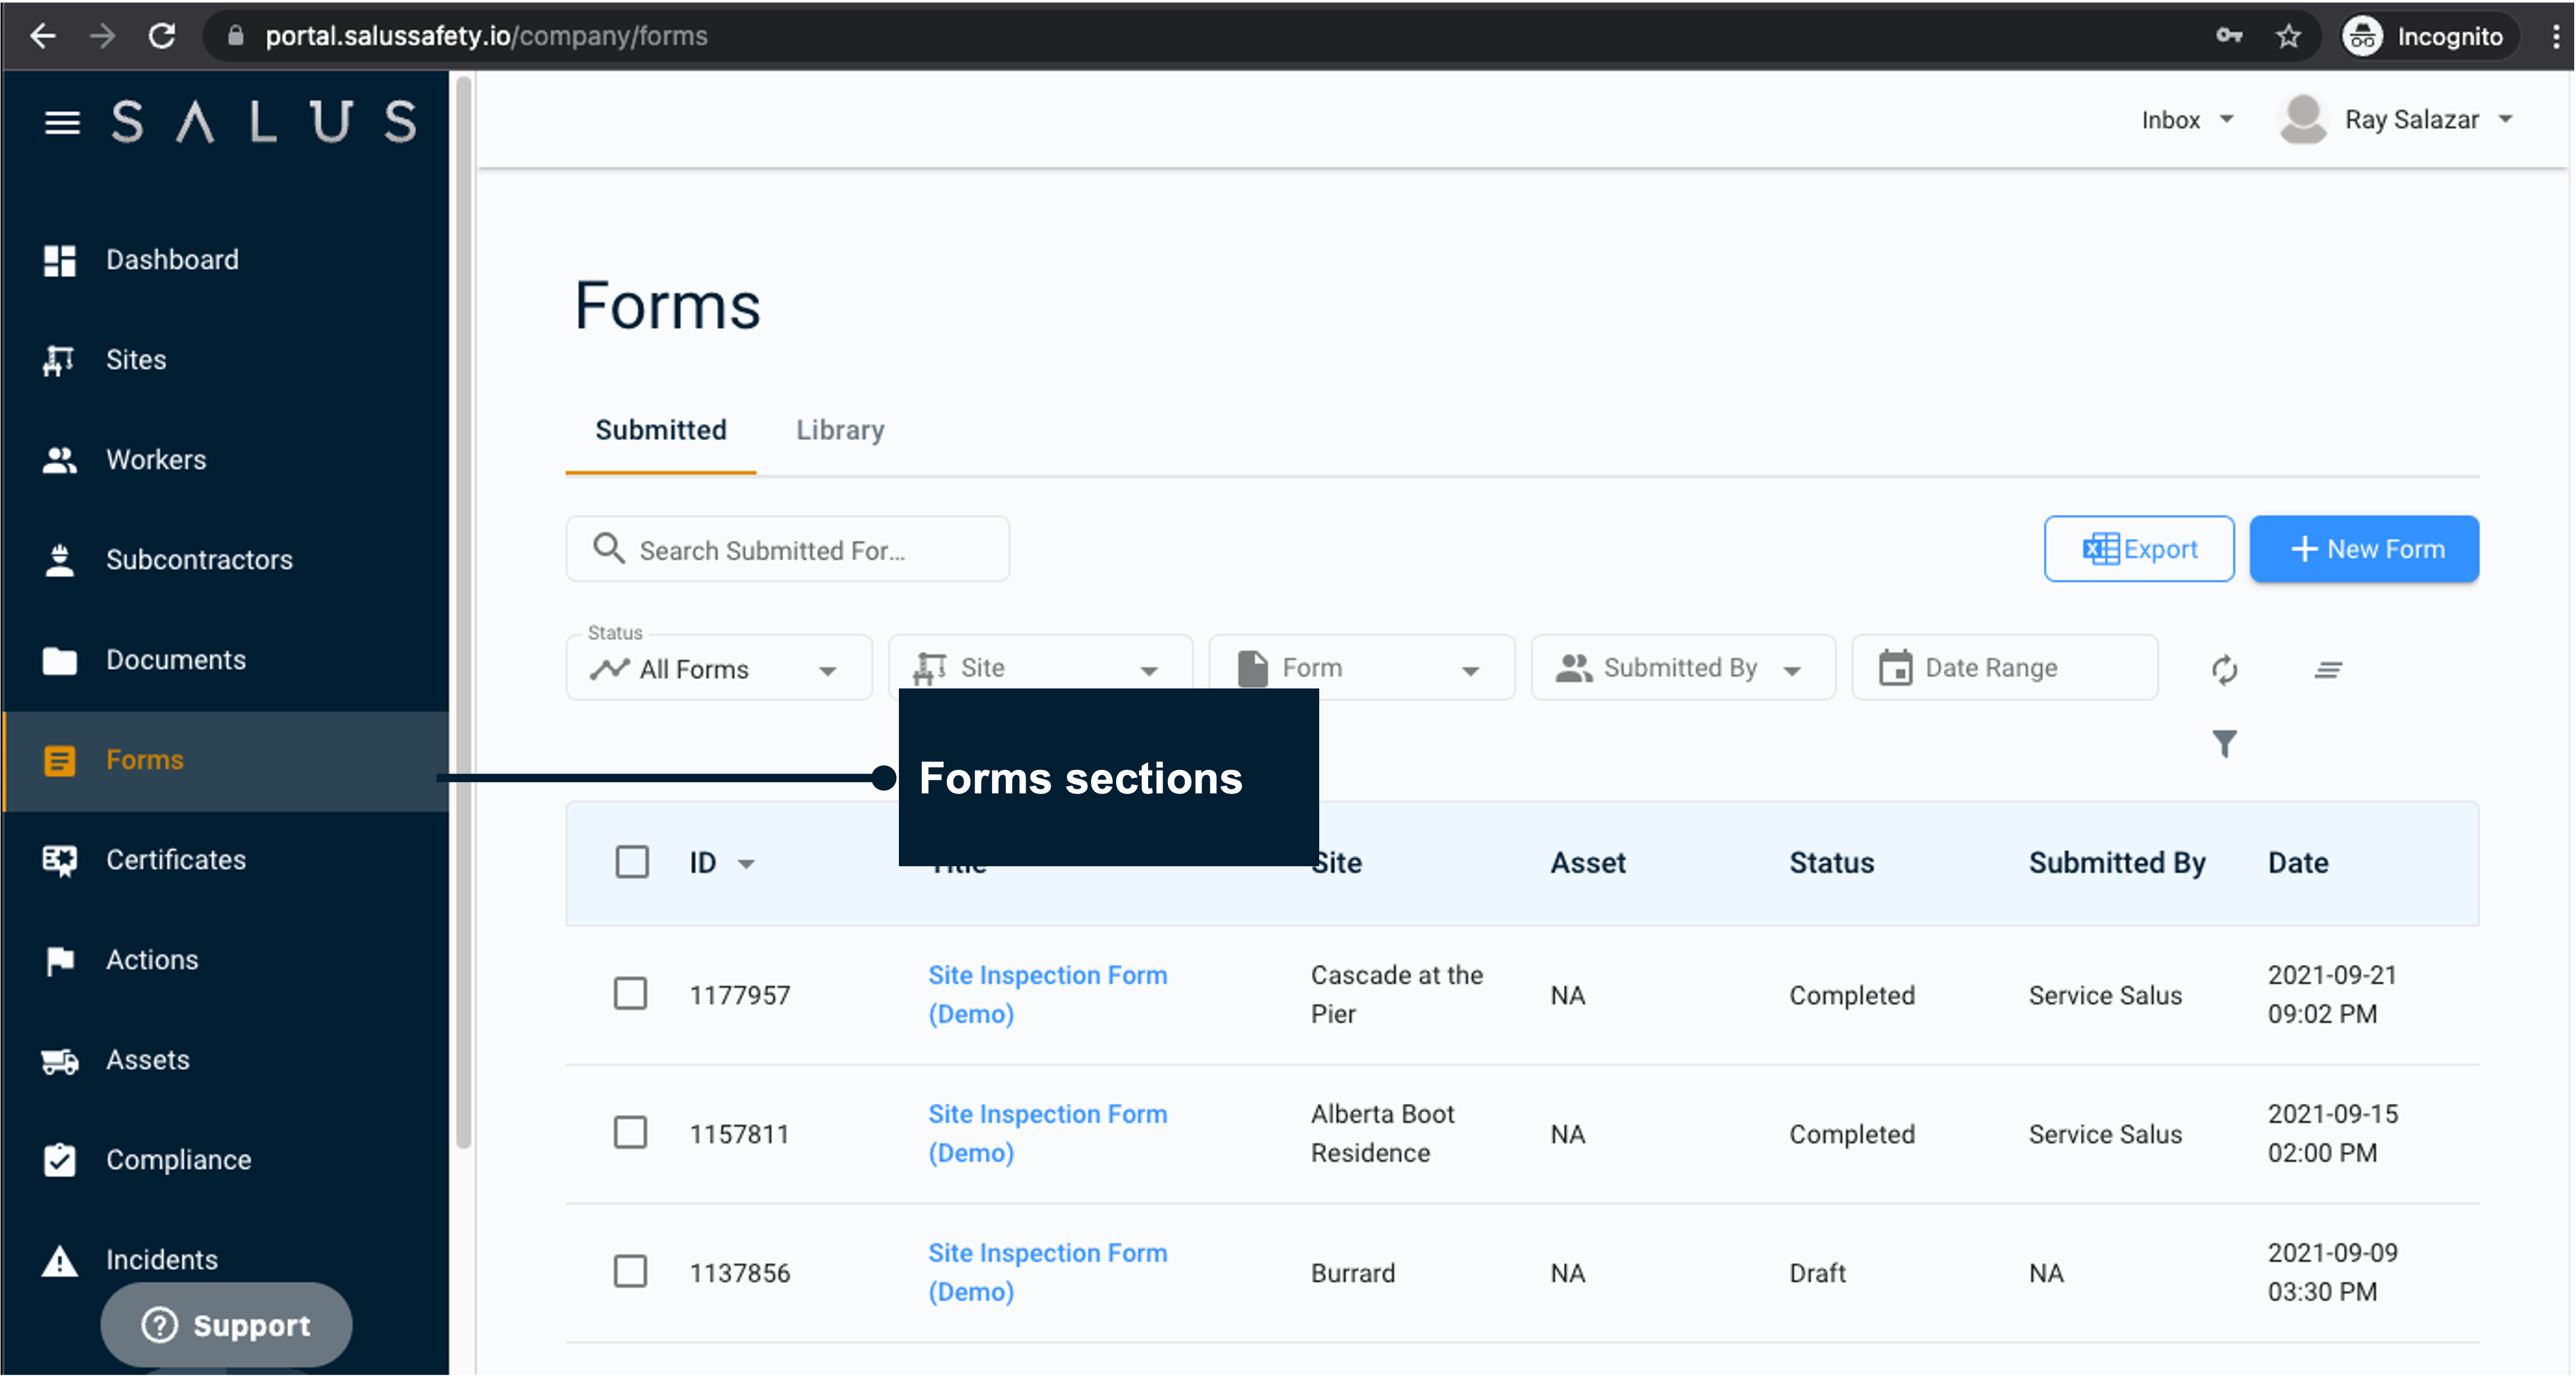
Task: Click the Incidents warning triangle icon
Action: coord(60,1260)
